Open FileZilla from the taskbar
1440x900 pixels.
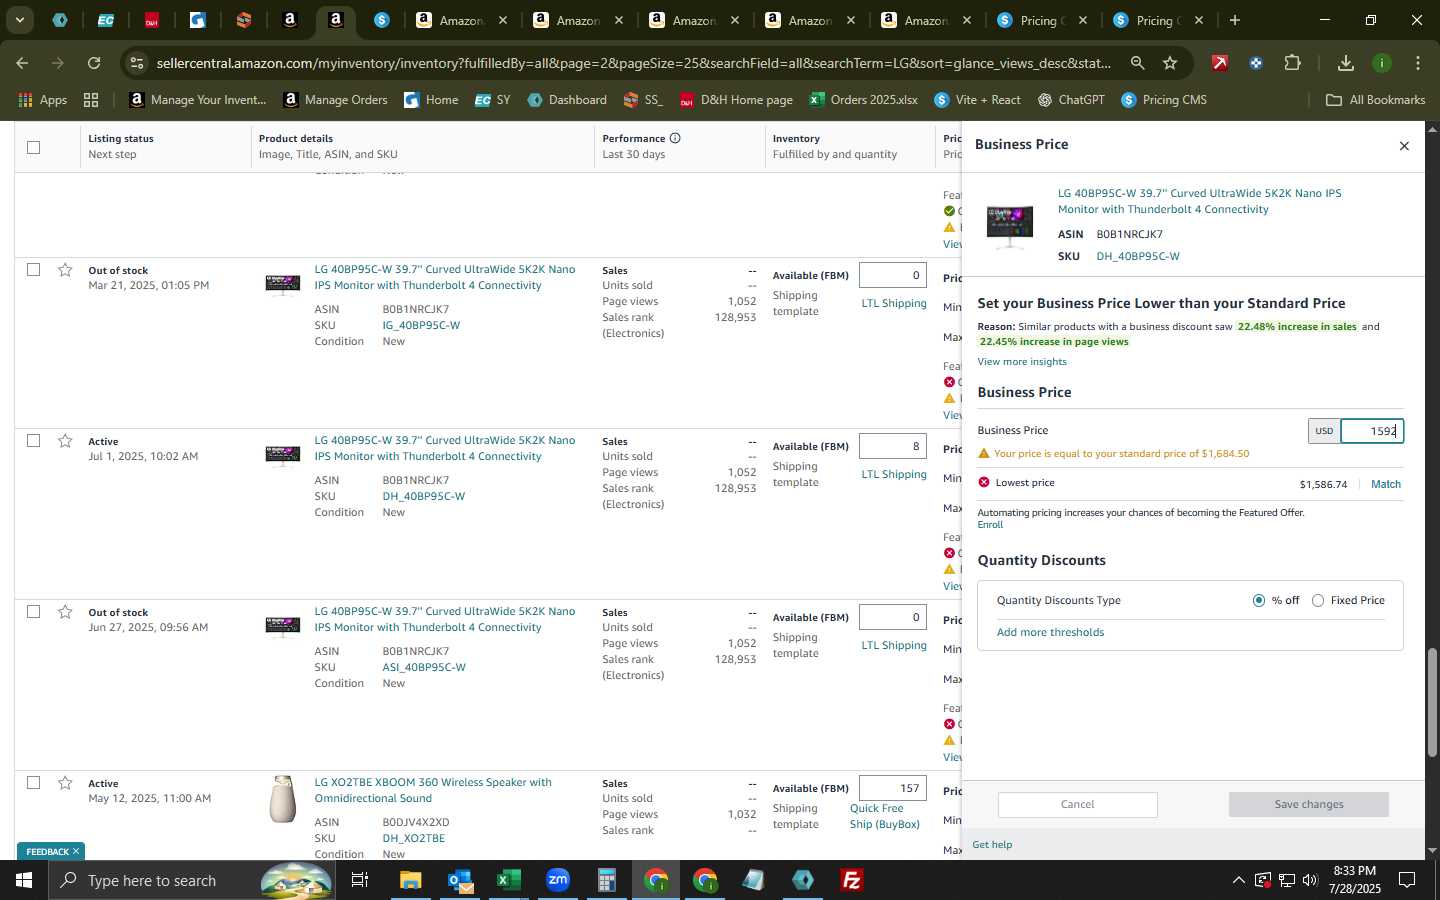[x=852, y=880]
